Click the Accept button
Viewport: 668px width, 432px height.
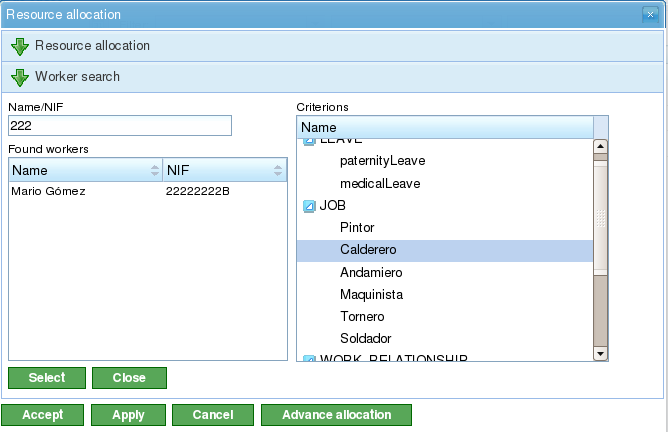click(42, 415)
